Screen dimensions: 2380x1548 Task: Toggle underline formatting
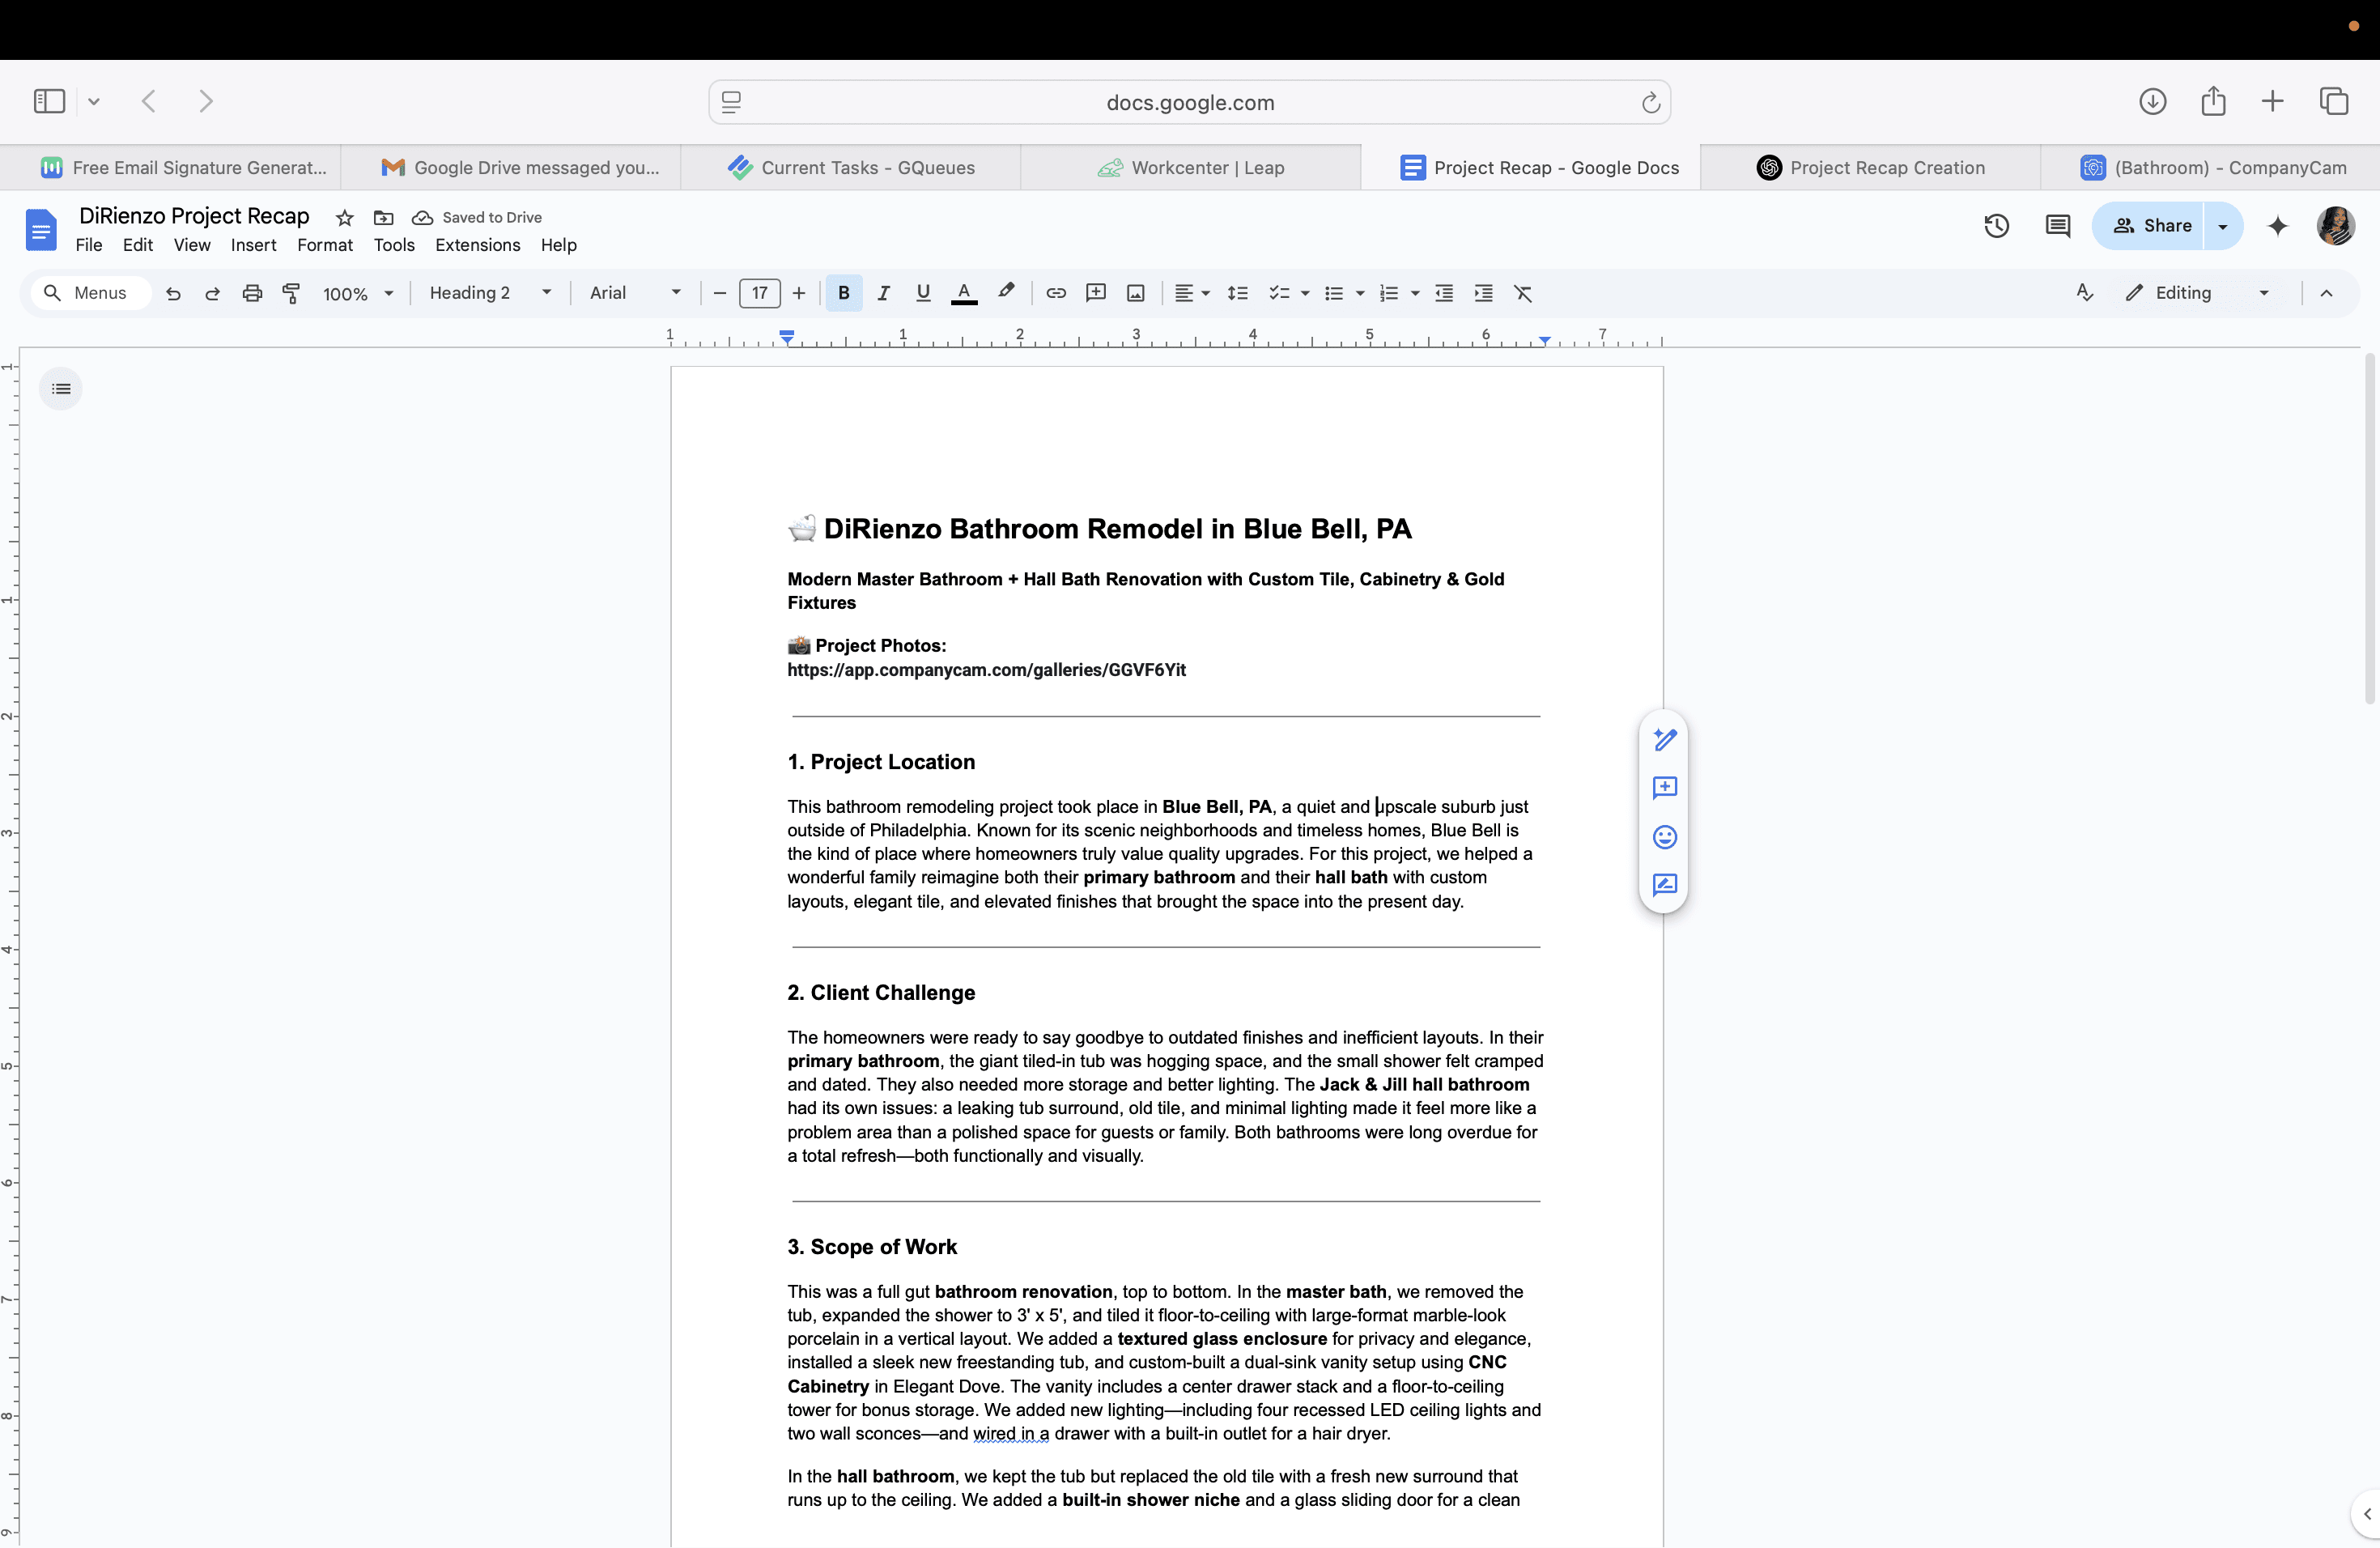923,293
